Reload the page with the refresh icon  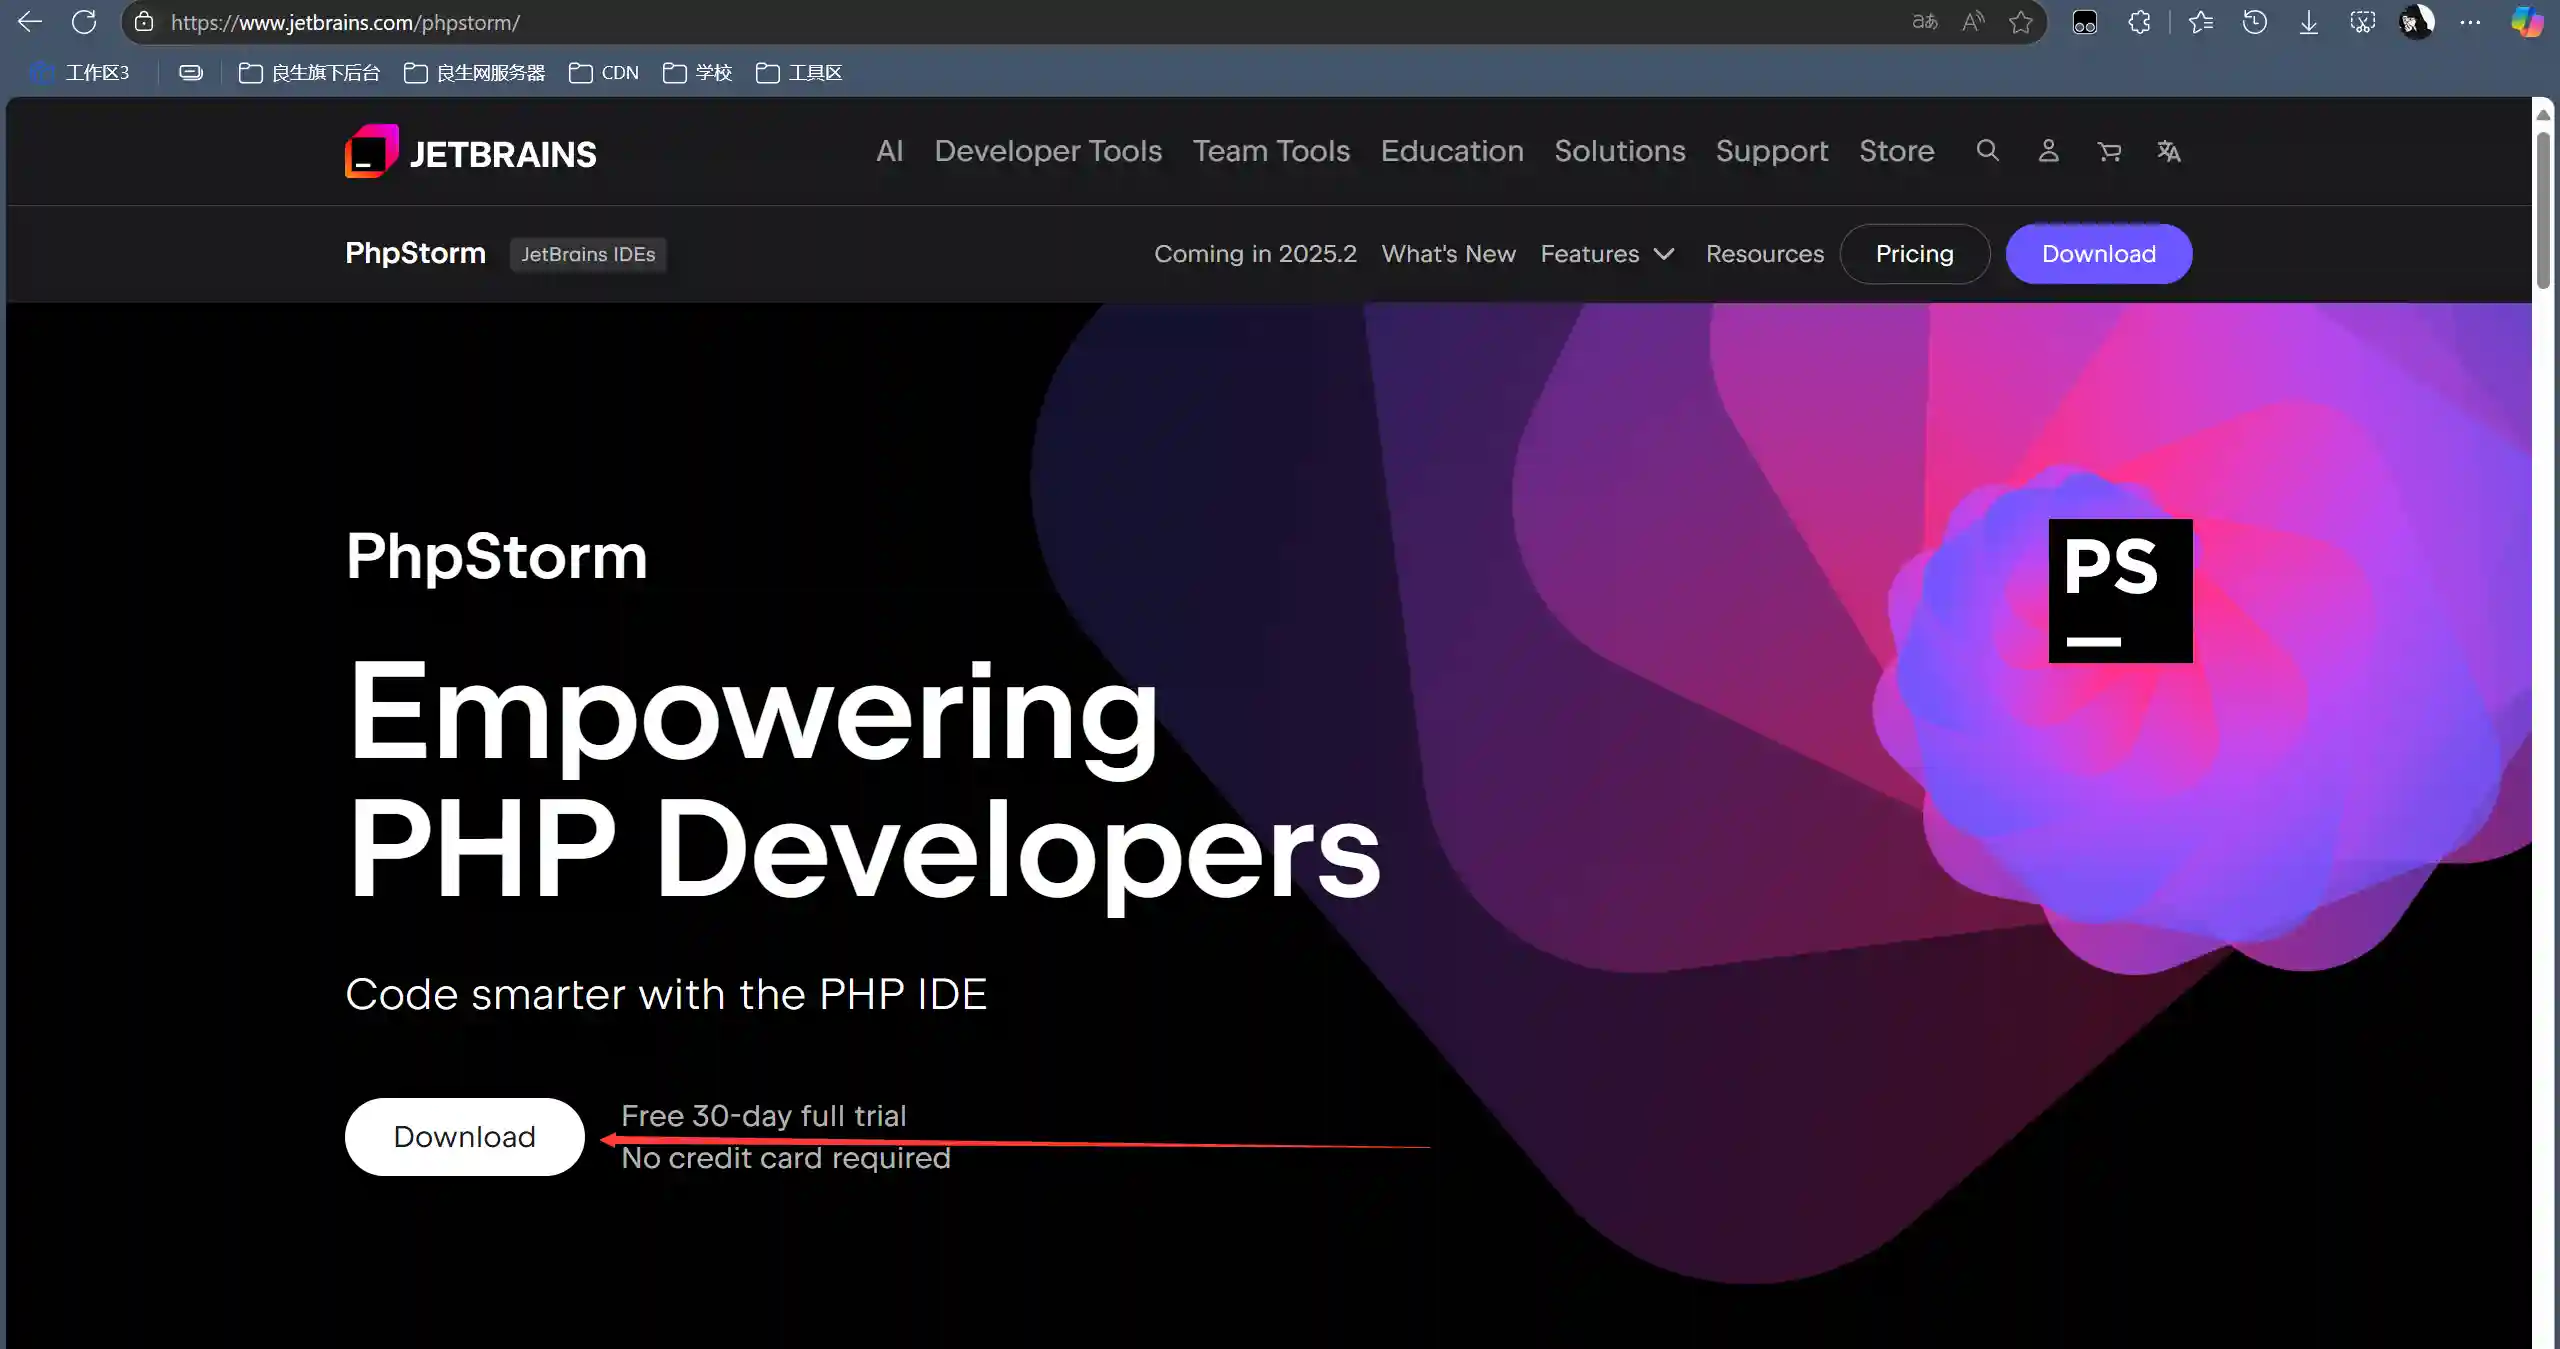click(84, 21)
